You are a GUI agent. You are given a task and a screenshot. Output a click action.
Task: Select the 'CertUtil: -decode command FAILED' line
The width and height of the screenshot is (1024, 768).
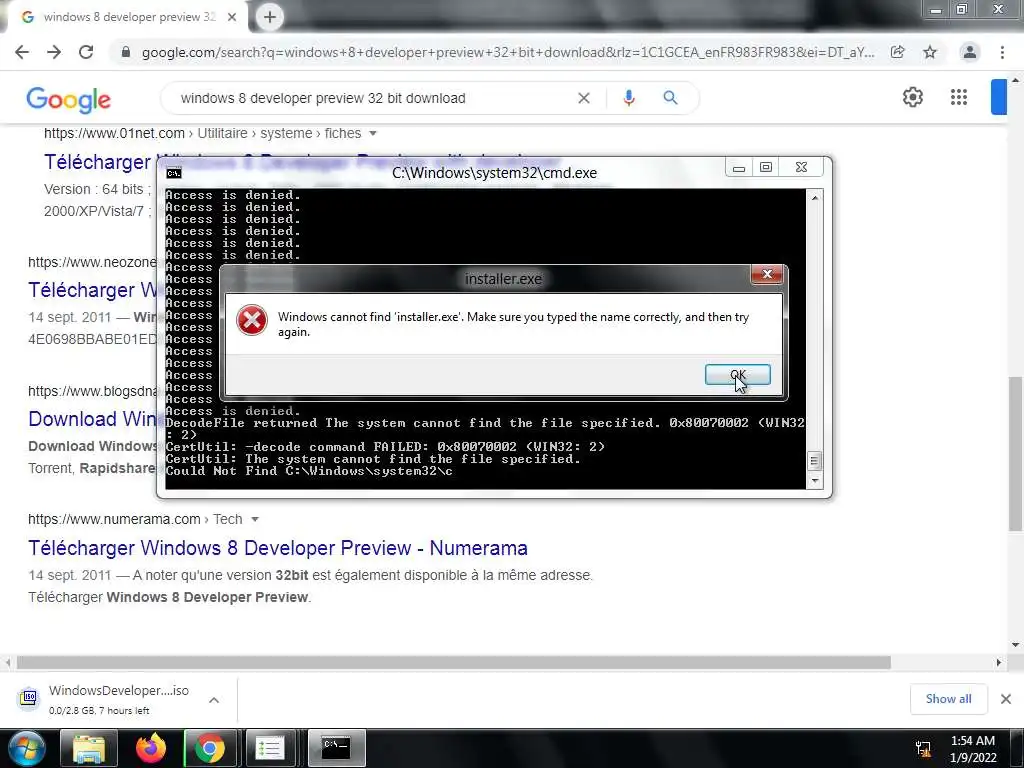pyautogui.click(x=385, y=447)
